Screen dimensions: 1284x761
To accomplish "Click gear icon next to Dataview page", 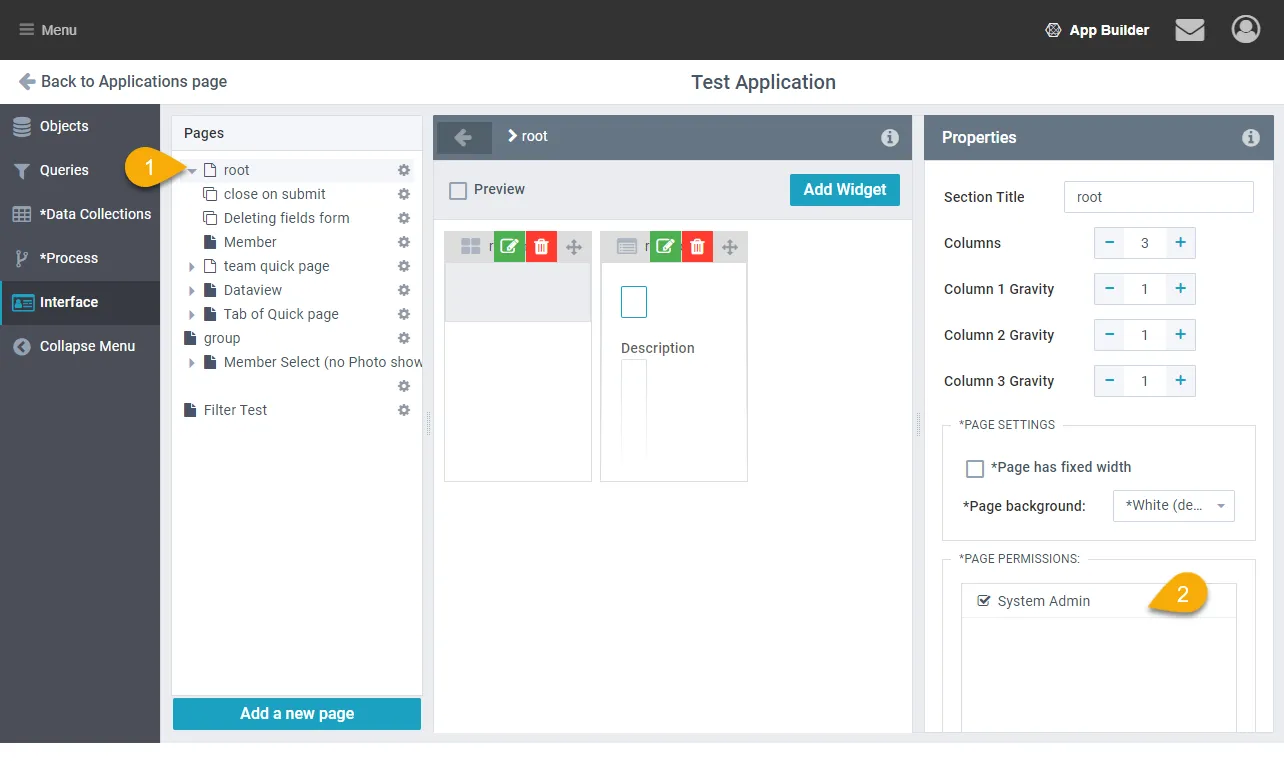I will click(404, 290).
